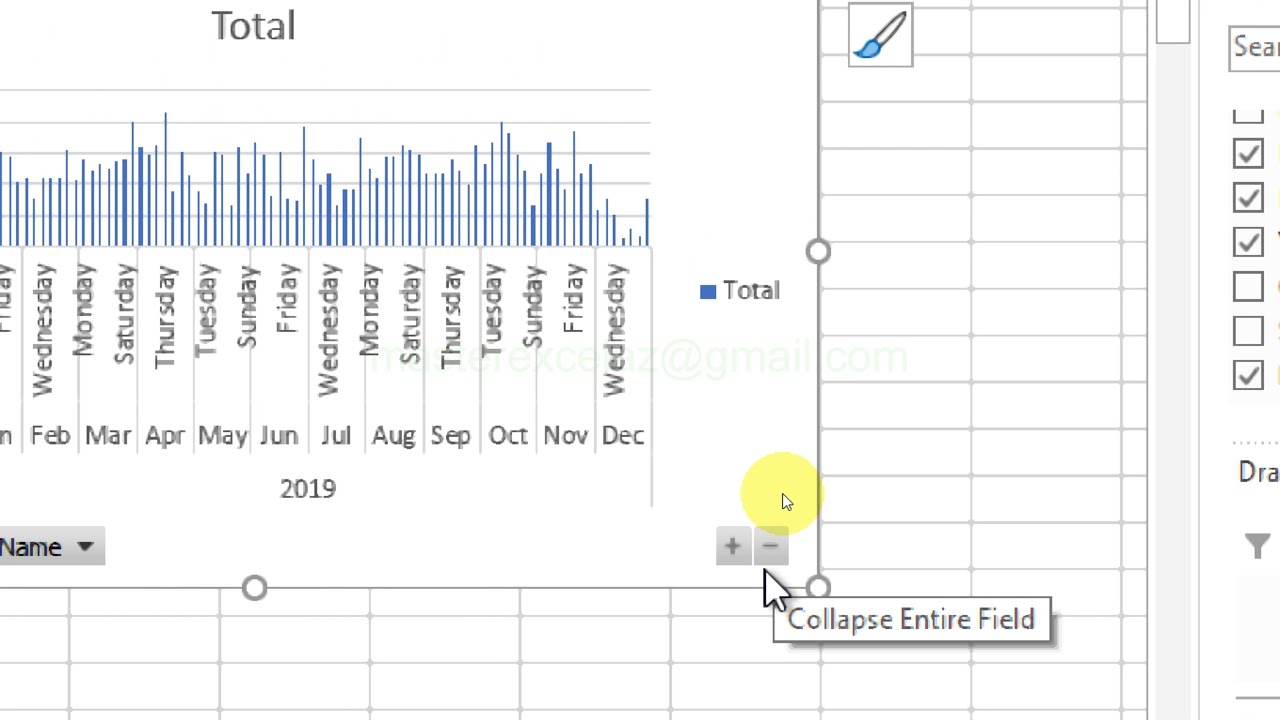Click the Thursday label above Sep

coord(453,317)
